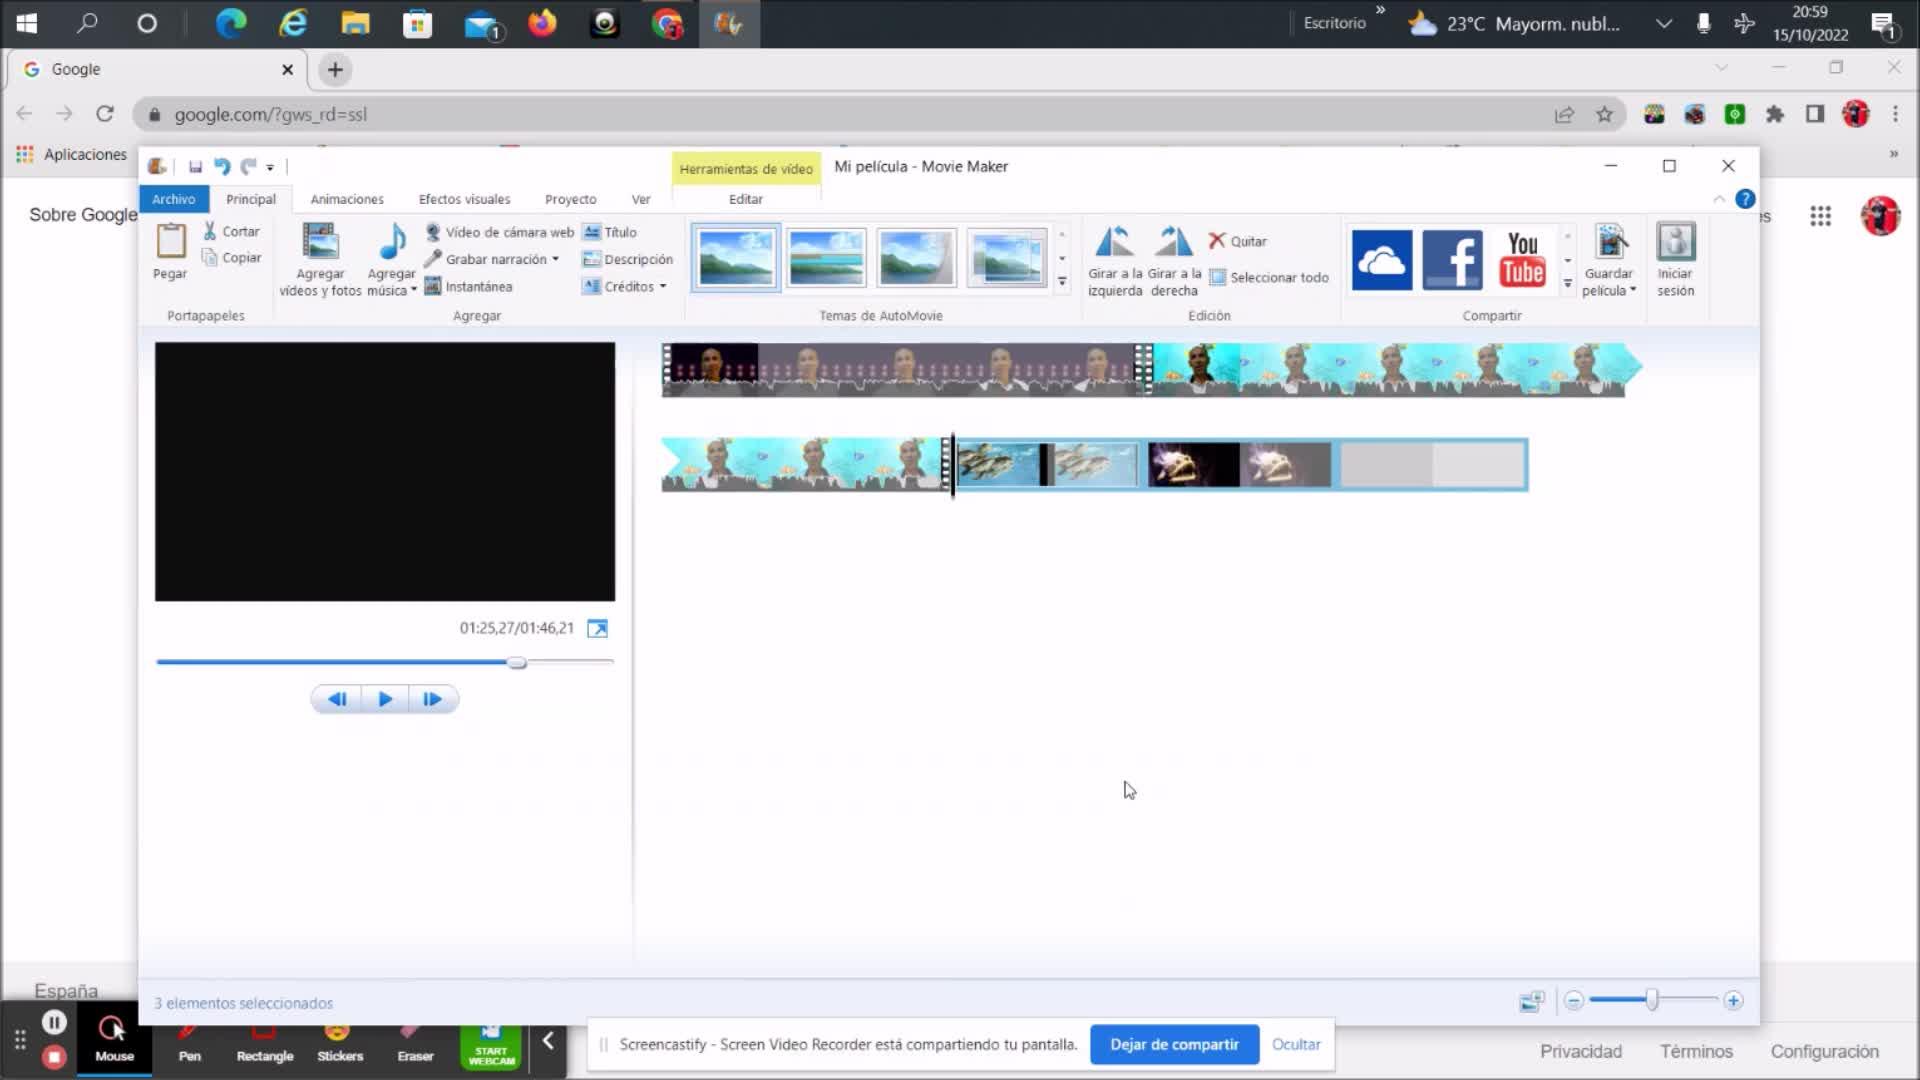Share movie via YouTube icon
1920x1080 pixels.
[x=1522, y=259]
